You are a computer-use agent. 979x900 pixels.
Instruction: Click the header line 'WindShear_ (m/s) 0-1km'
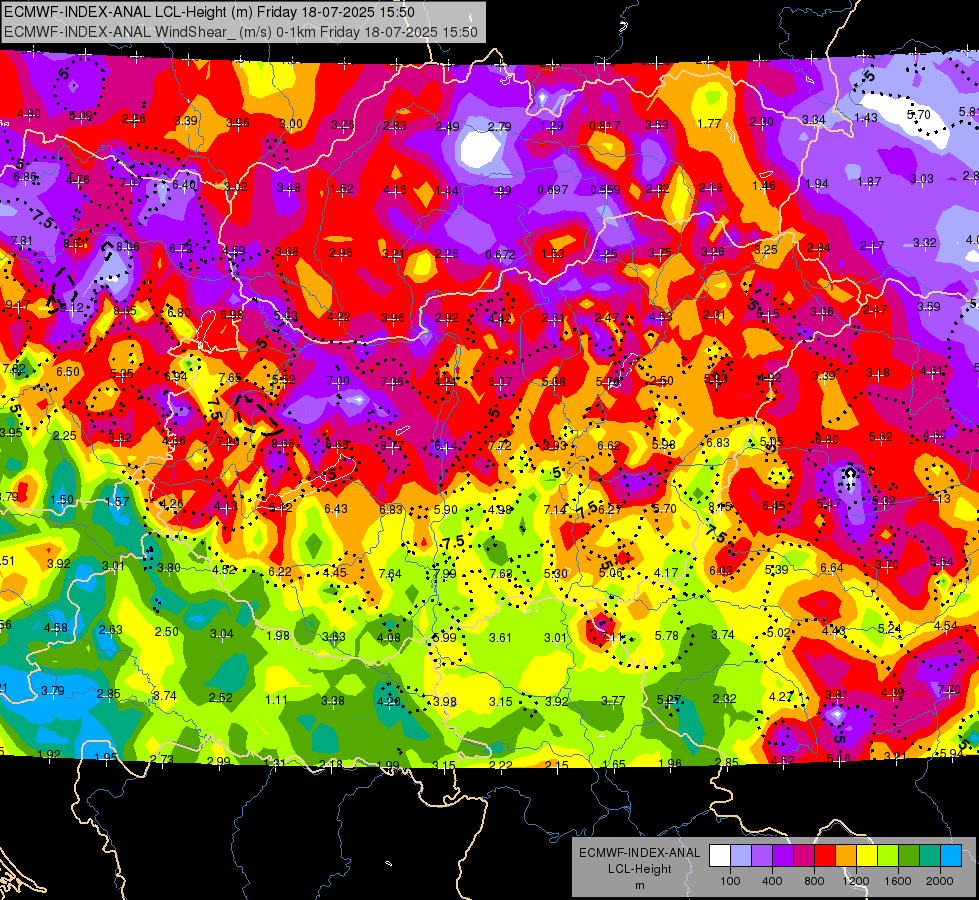click(235, 32)
